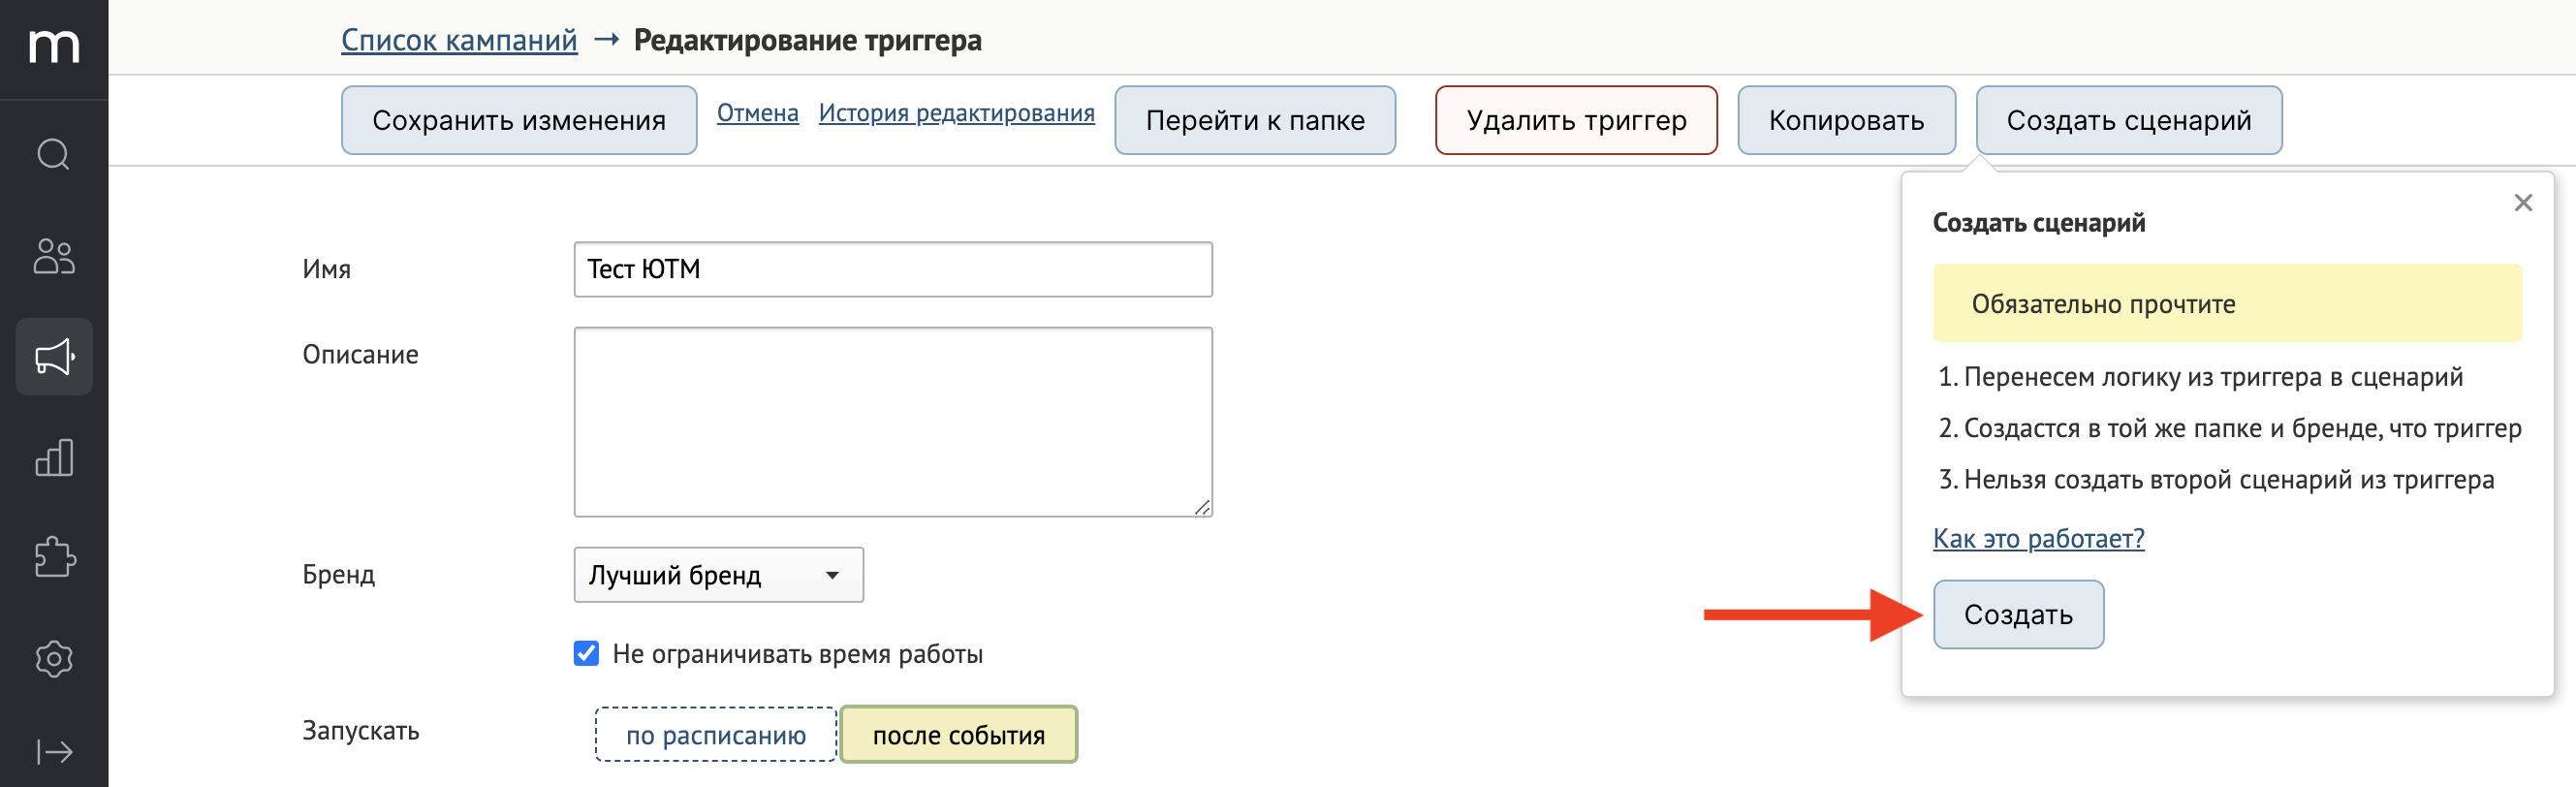Open the Как это работает? link
Screen dimensions: 2576x787
pos(2038,538)
